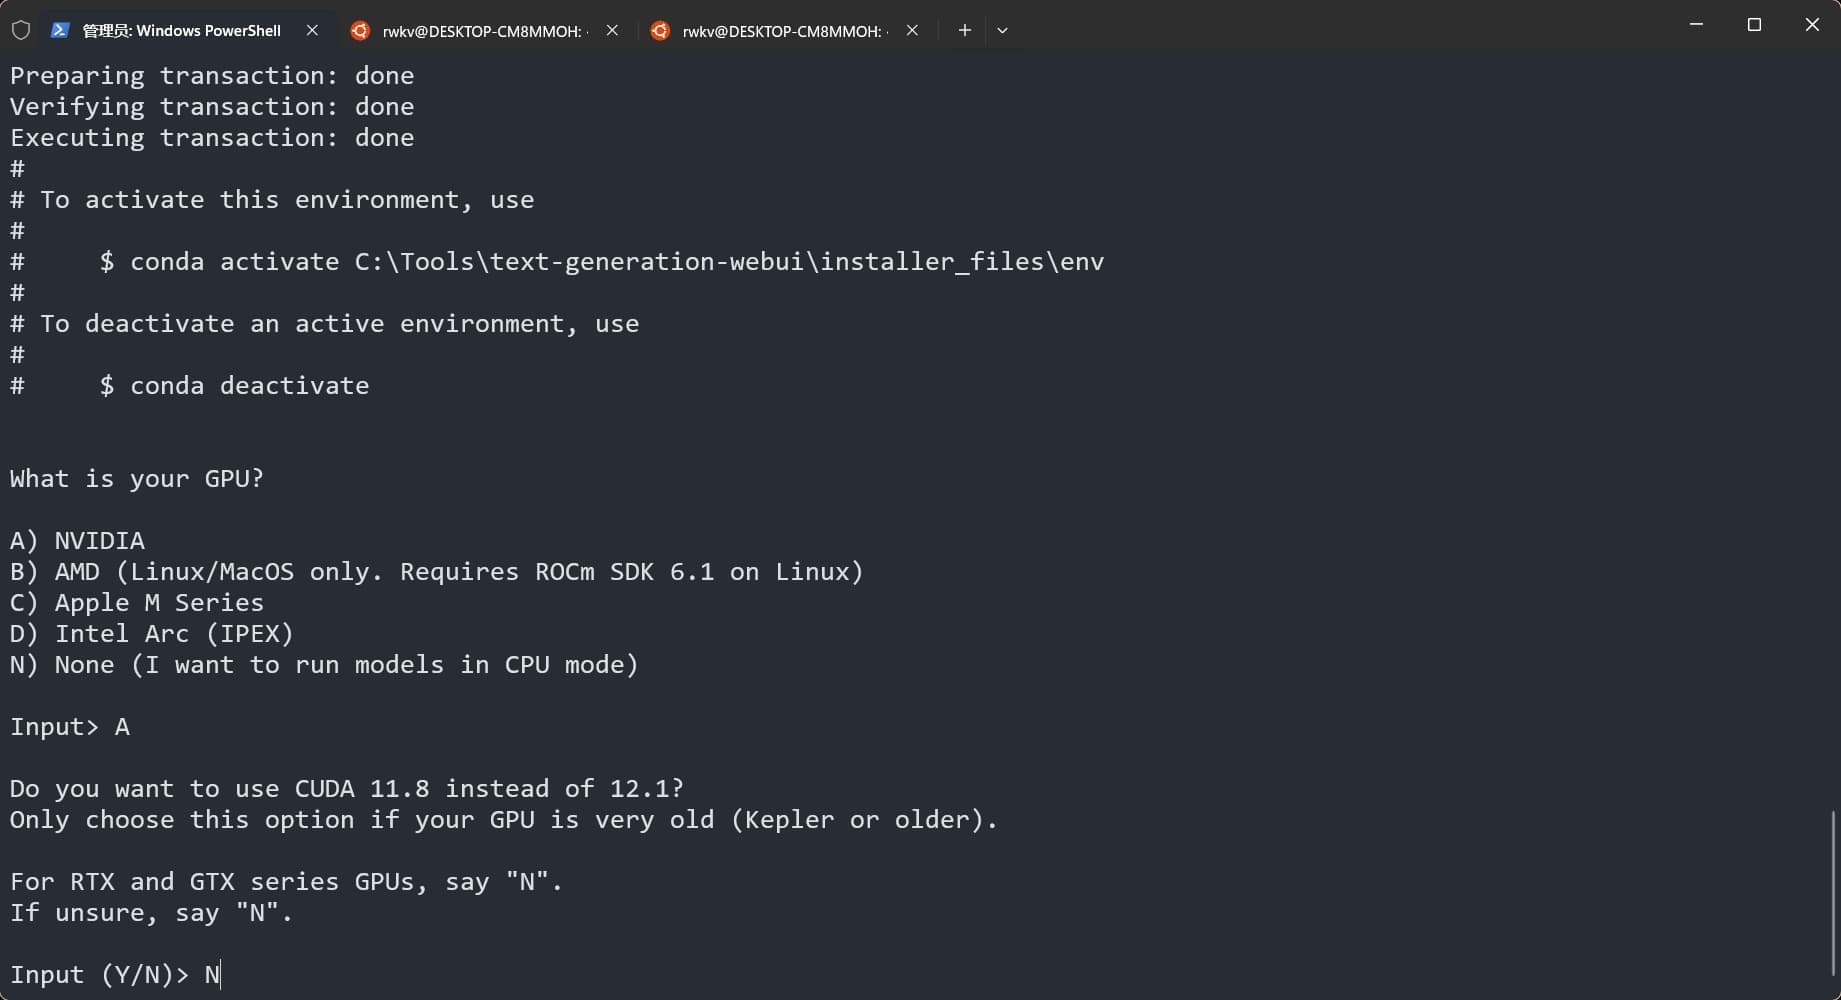The height and width of the screenshot is (1000, 1841).
Task: Click the Ubuntu icon on the middle tab
Action: click(360, 31)
